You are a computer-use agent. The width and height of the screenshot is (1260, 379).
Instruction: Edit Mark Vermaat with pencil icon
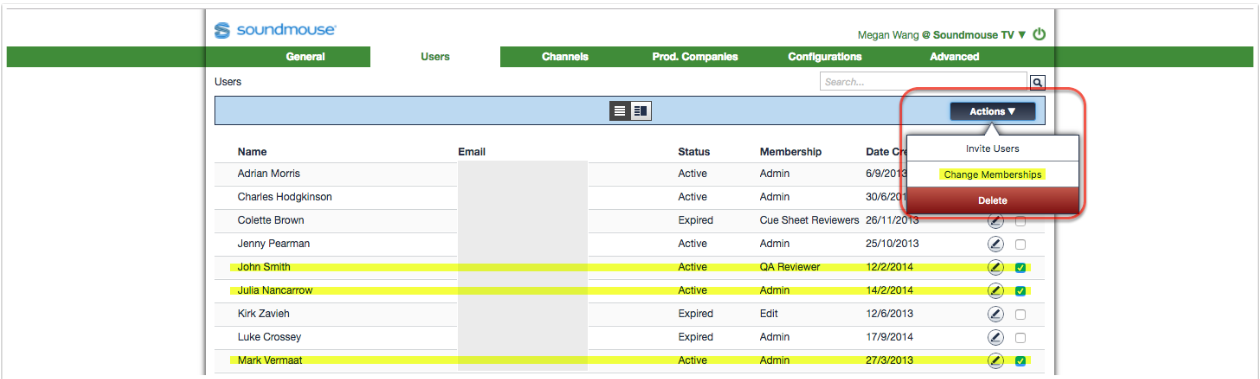pos(995,361)
